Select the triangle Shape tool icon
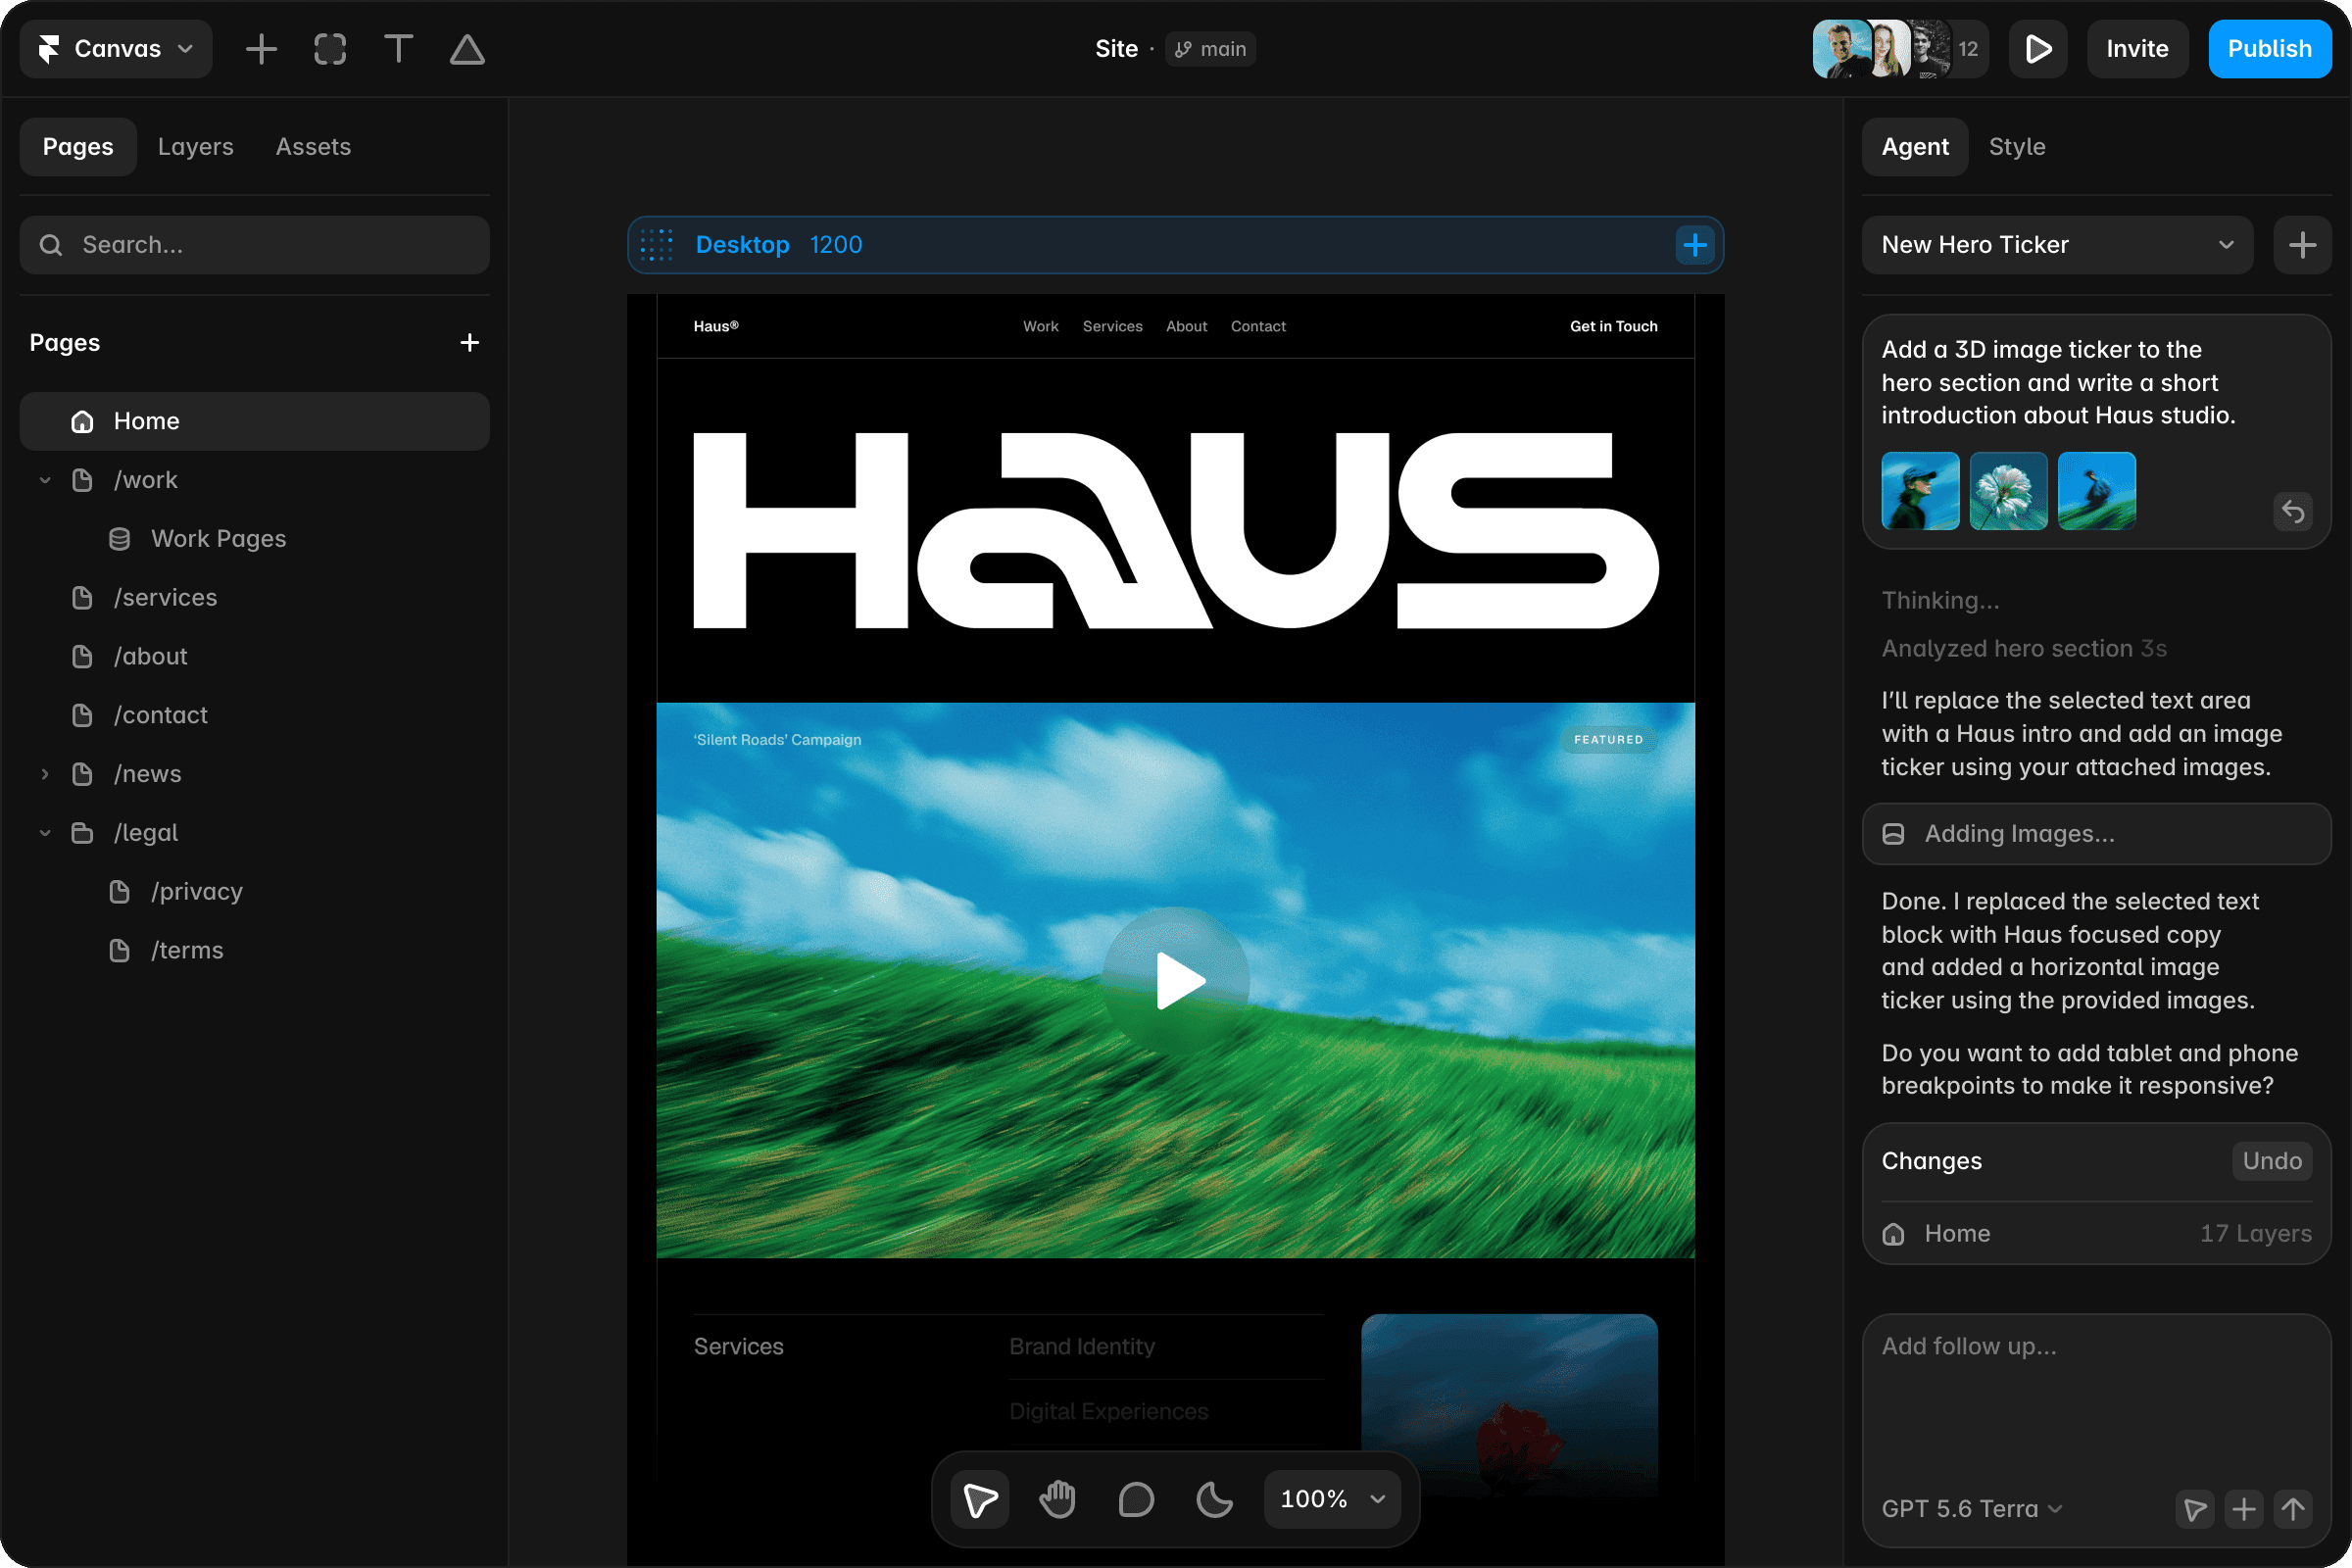This screenshot has width=2352, height=1568. (x=467, y=49)
